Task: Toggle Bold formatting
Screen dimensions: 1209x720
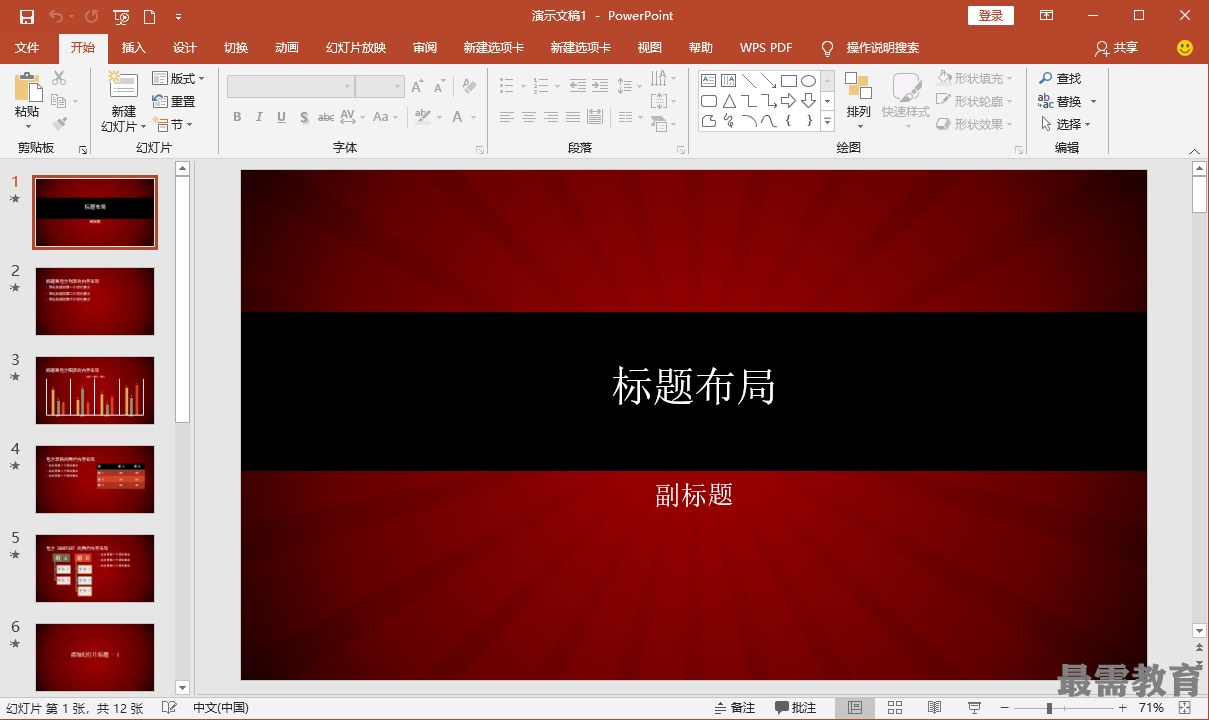Action: (x=237, y=117)
